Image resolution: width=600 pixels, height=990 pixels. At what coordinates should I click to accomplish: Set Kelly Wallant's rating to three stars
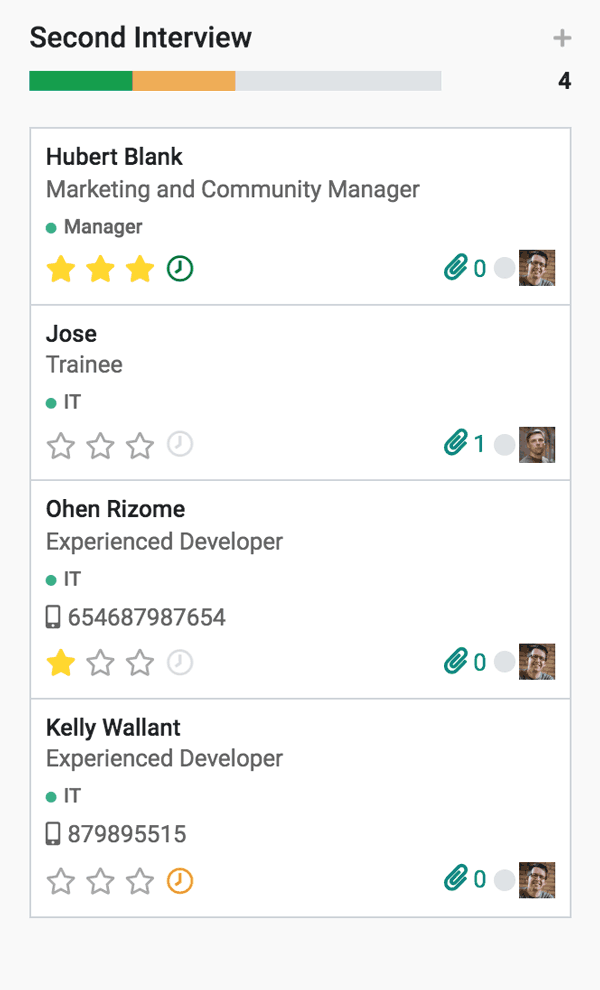tap(140, 881)
